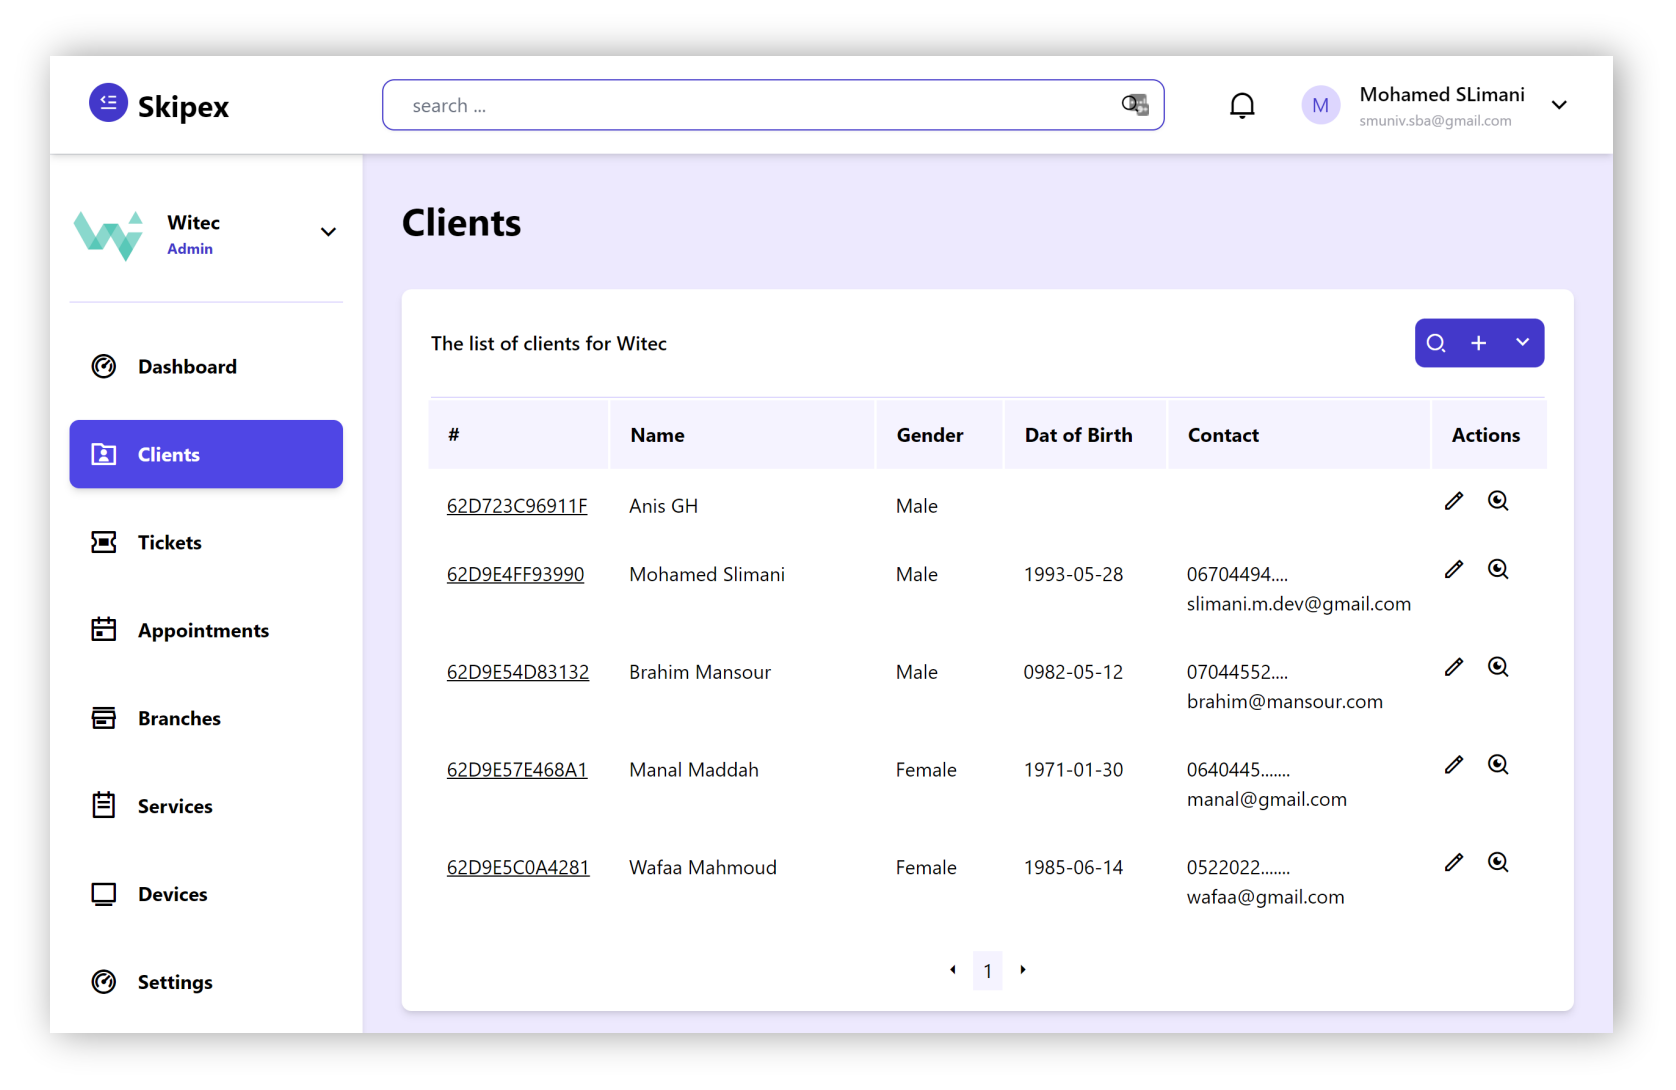Go to Appointments section

(x=203, y=631)
